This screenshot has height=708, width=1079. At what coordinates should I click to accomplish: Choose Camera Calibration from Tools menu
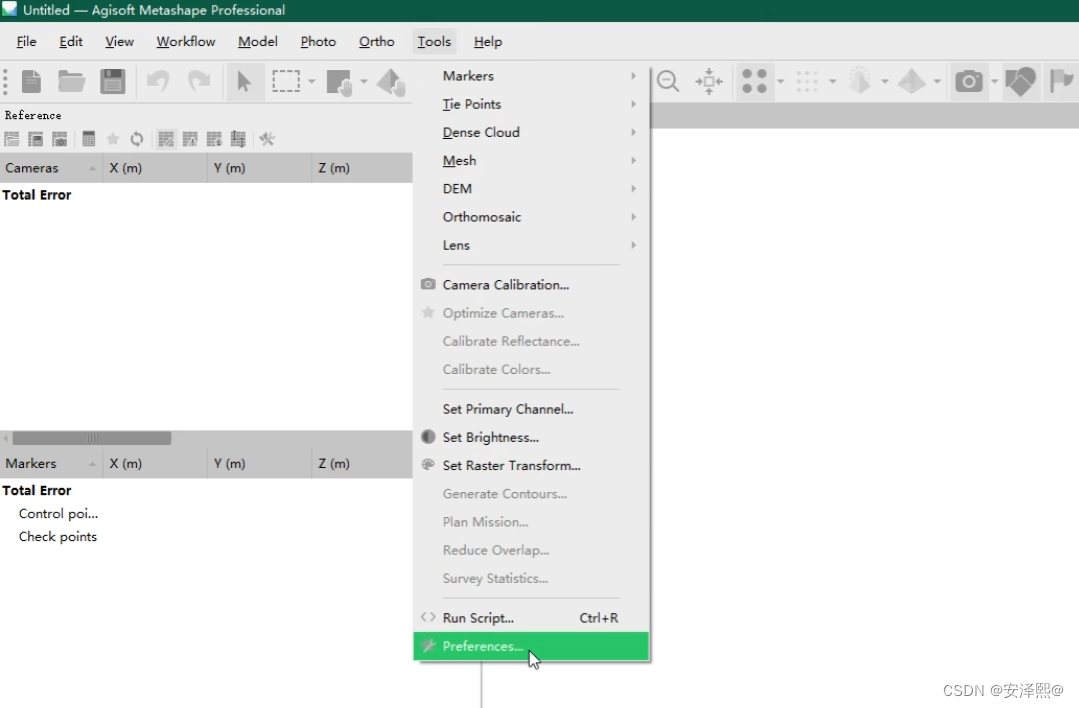click(x=531, y=285)
